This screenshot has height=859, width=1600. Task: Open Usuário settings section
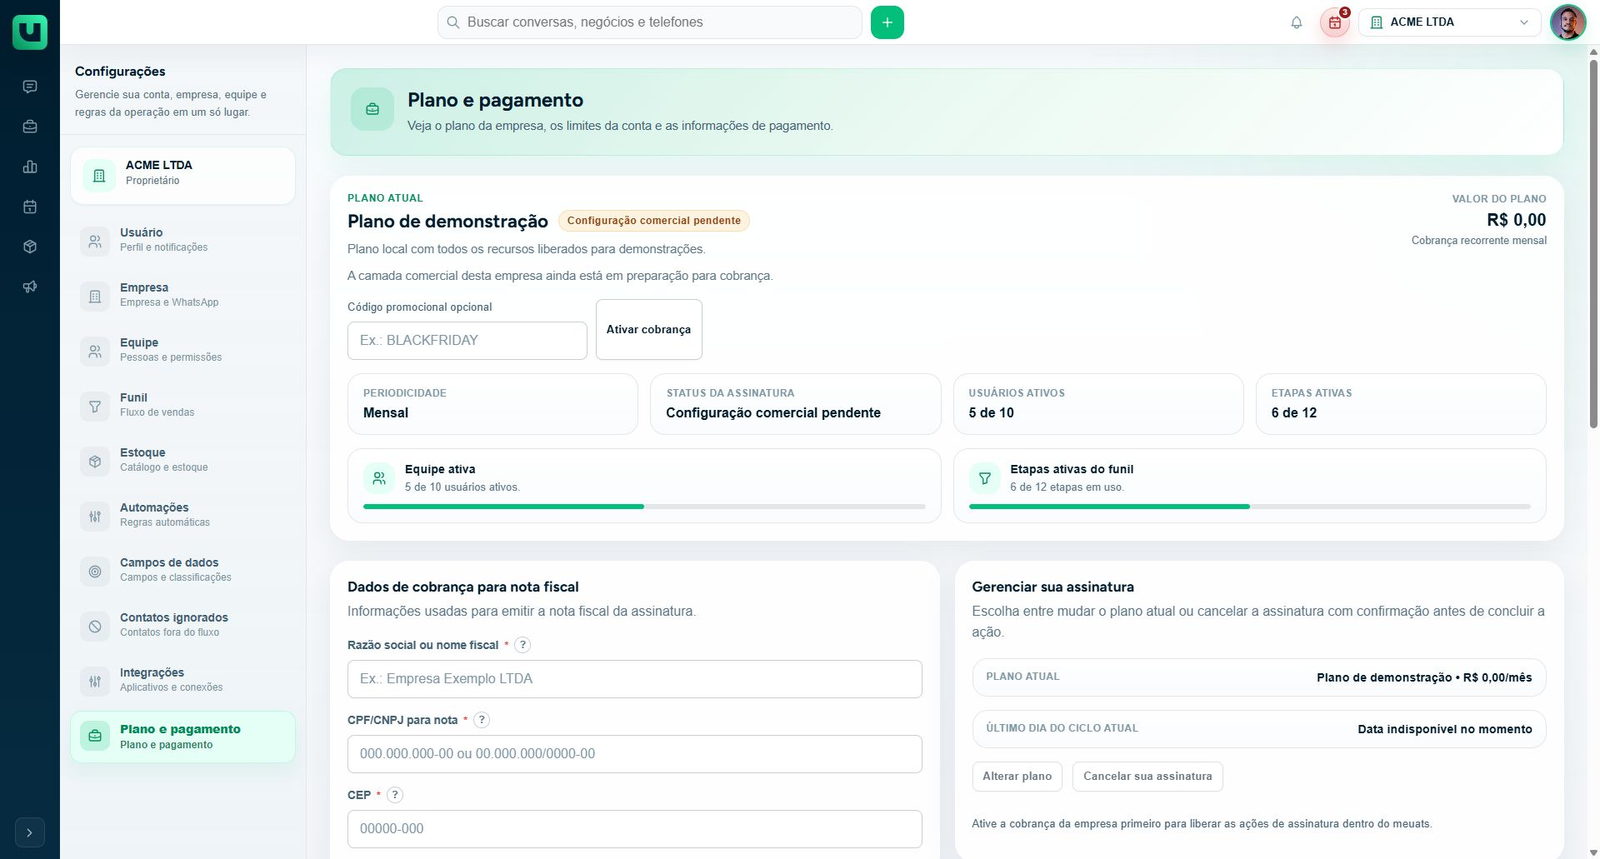(183, 240)
